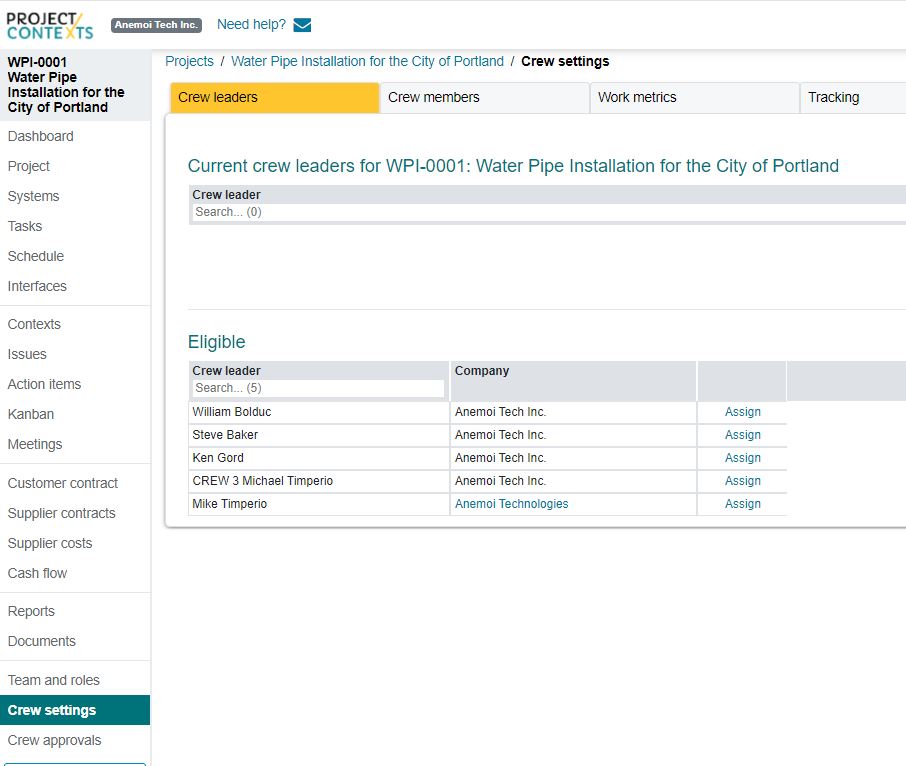Click the Project Contexts logo
Viewport: 906px width, 766px height.
(50, 26)
